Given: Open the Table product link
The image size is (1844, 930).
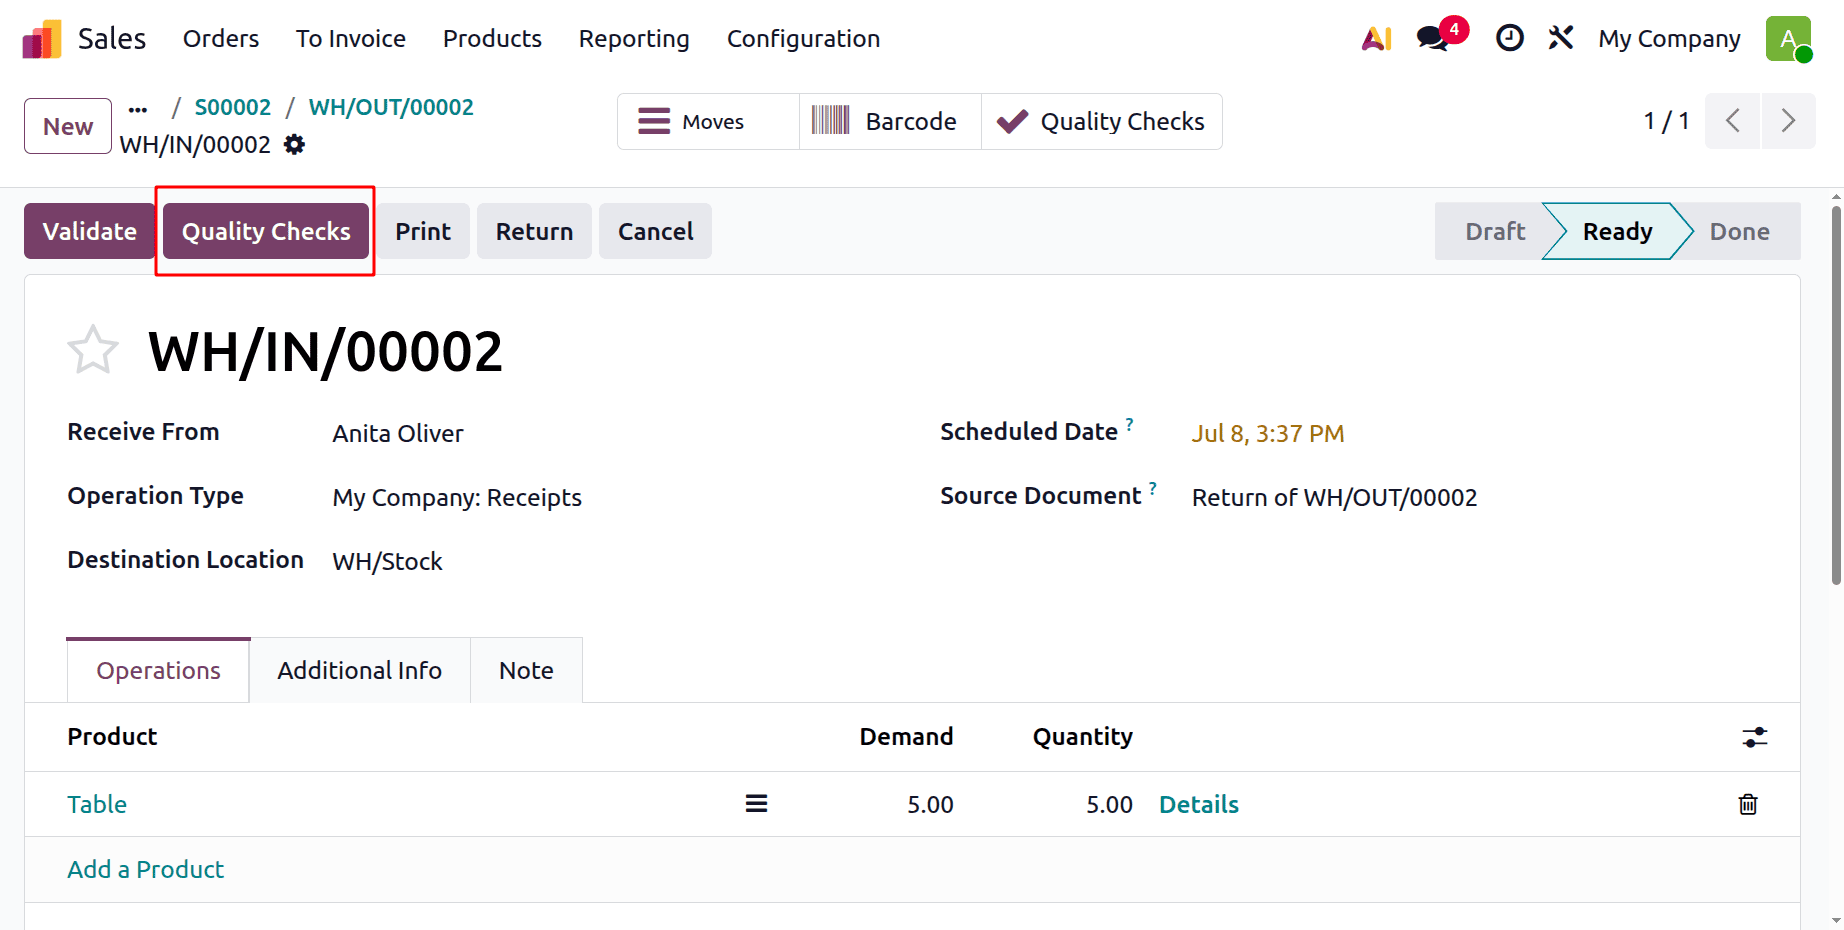Looking at the screenshot, I should click(x=97, y=804).
